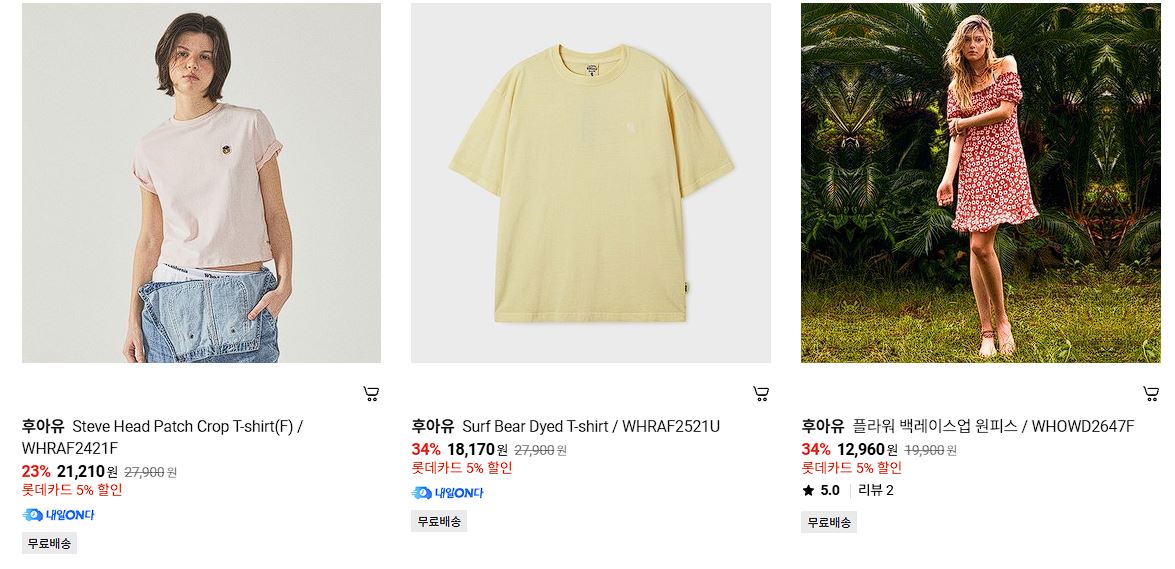Click the 후아유 brand name on the dress listing
Viewport: 1175px width, 569px height.
coord(823,427)
